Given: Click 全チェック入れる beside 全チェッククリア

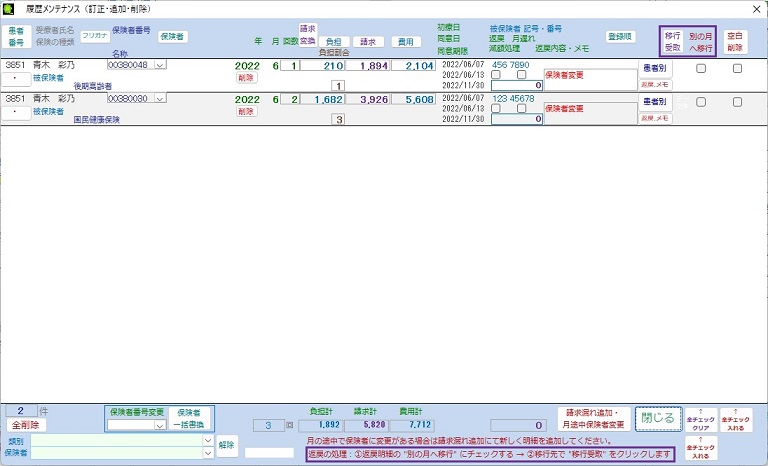Looking at the screenshot, I should pyautogui.click(x=736, y=420).
